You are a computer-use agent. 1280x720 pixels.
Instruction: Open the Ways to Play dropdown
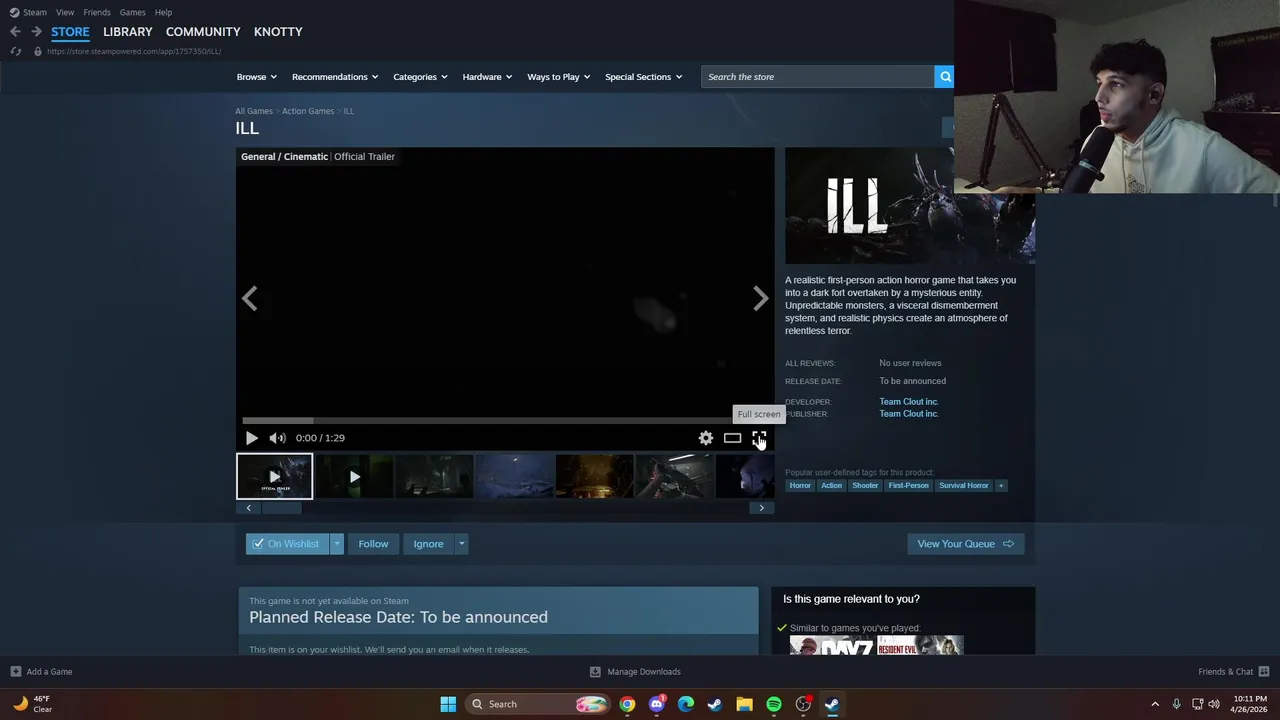pyautogui.click(x=559, y=77)
